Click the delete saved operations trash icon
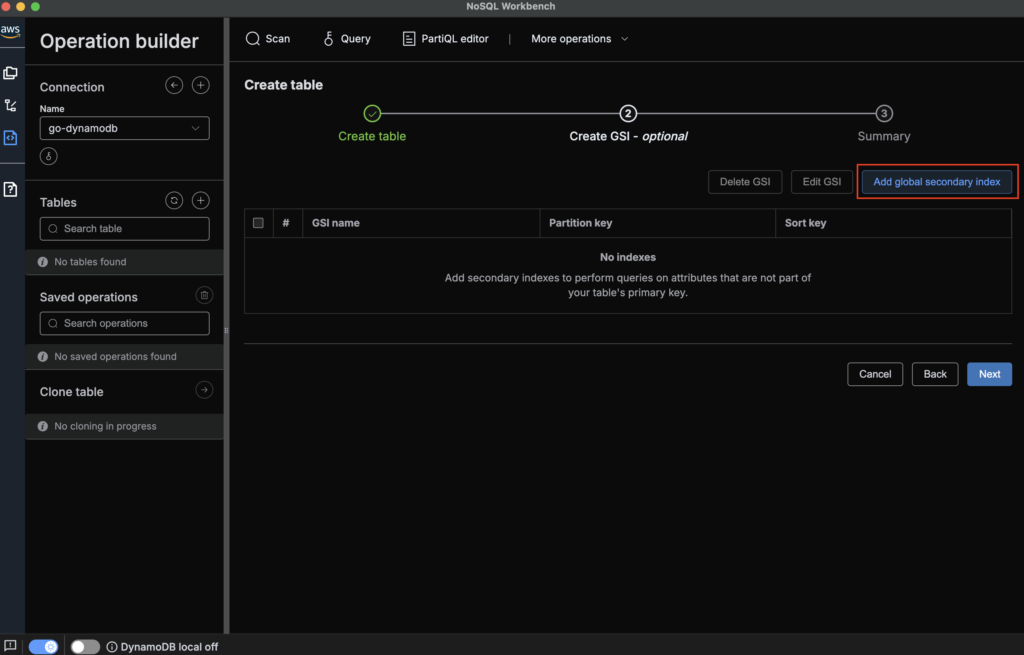The image size is (1024, 655). (203, 295)
